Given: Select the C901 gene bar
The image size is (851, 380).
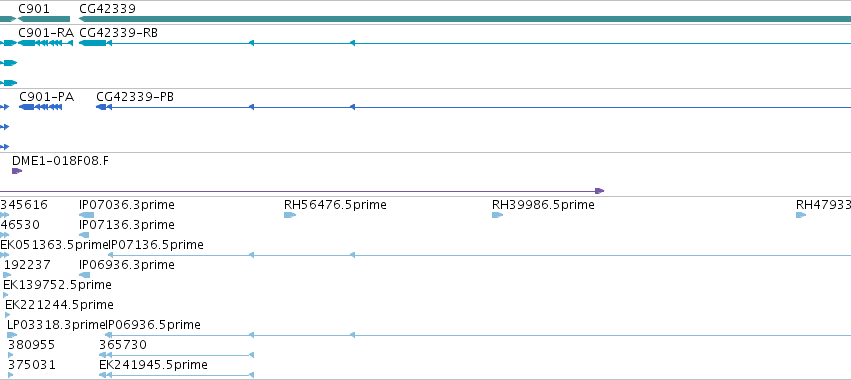Looking at the screenshot, I should pos(44,19).
